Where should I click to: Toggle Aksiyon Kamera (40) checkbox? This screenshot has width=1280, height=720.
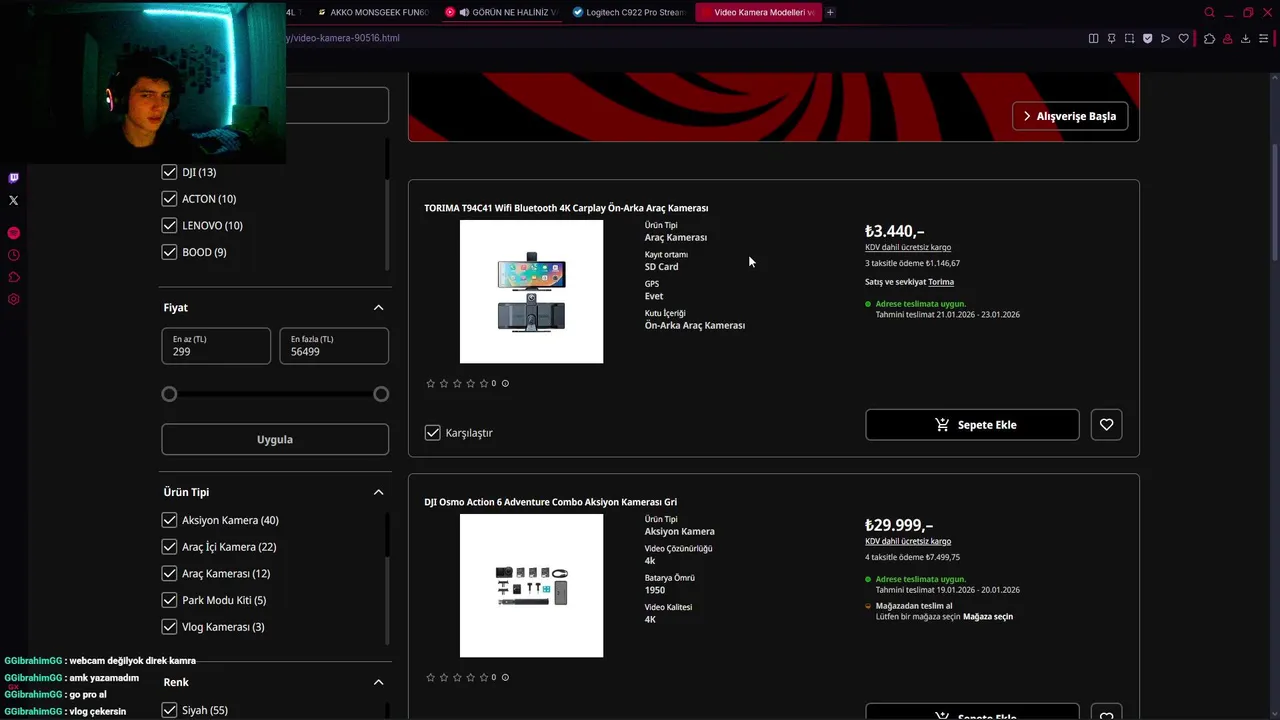[169, 520]
